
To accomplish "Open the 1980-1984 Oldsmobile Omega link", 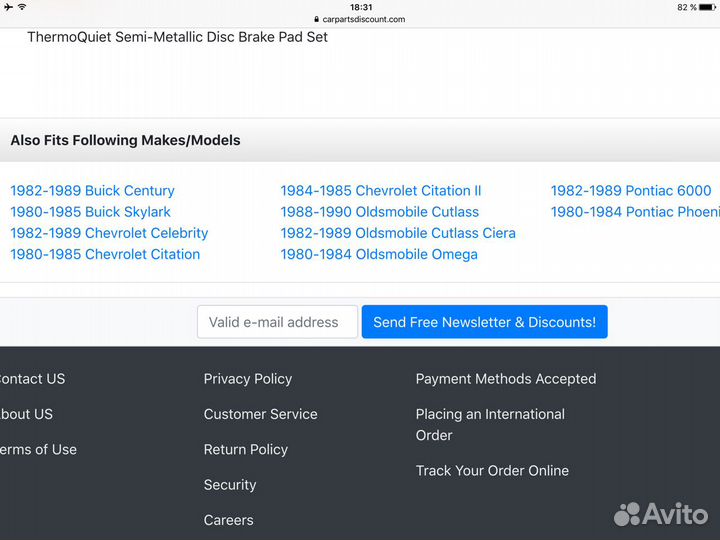I will 378,254.
